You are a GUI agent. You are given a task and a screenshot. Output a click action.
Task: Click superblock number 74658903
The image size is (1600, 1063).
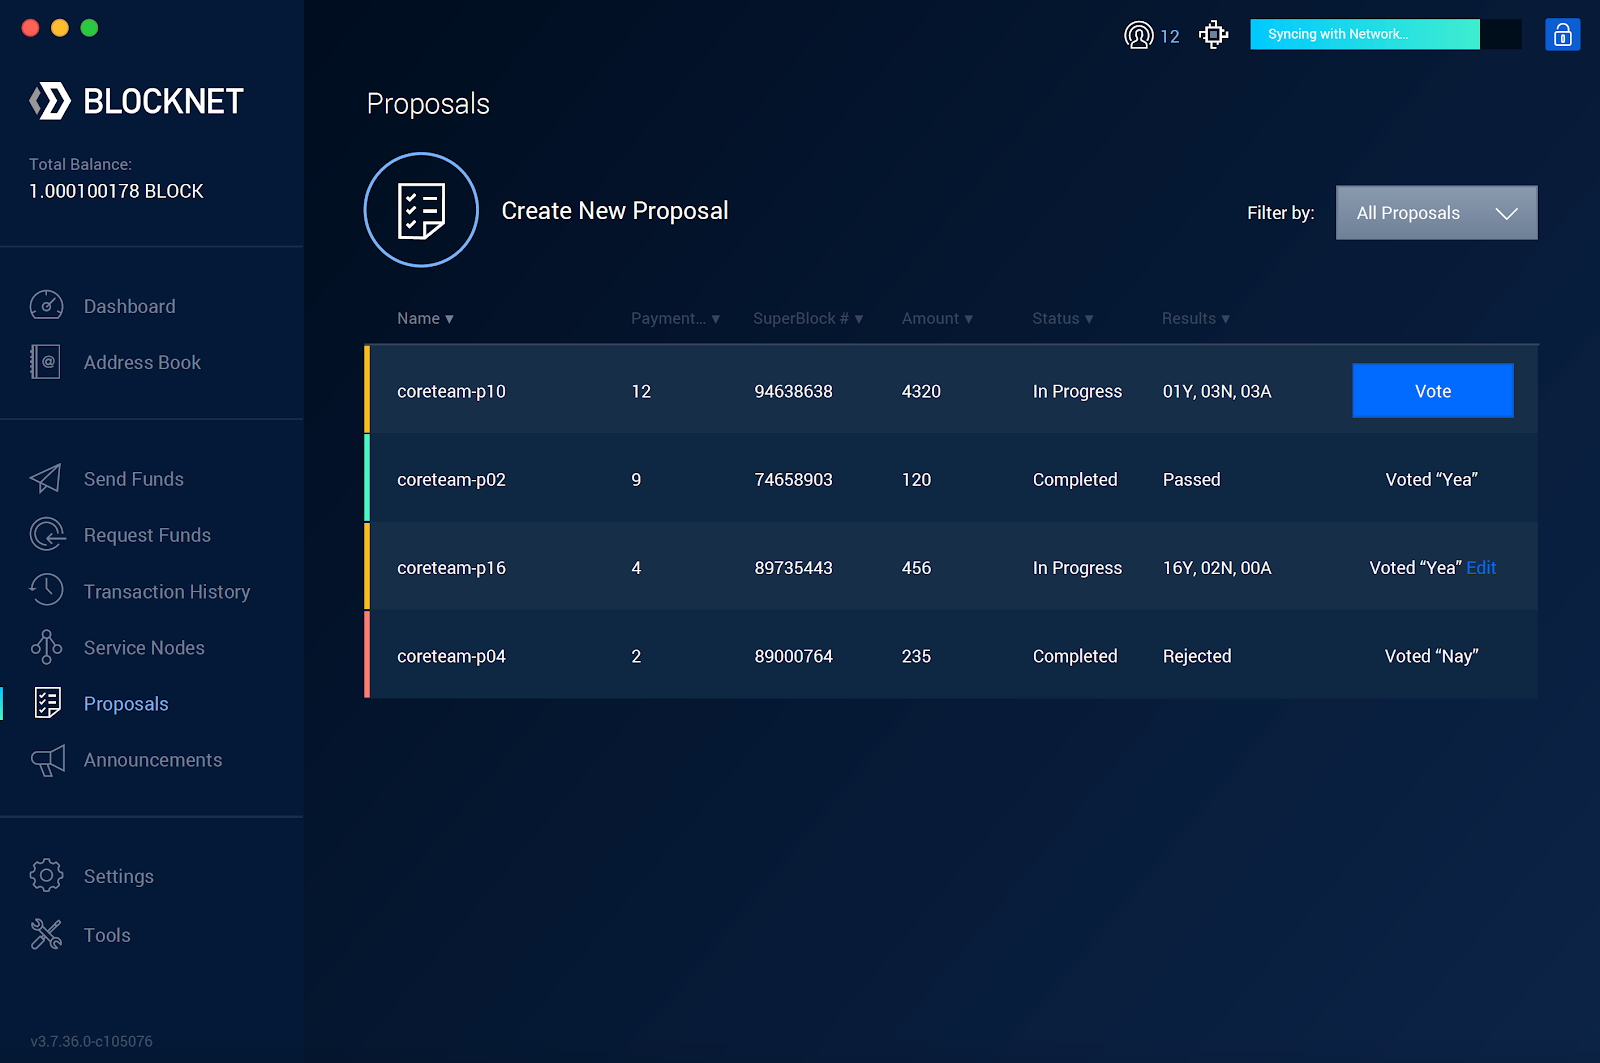coord(793,480)
